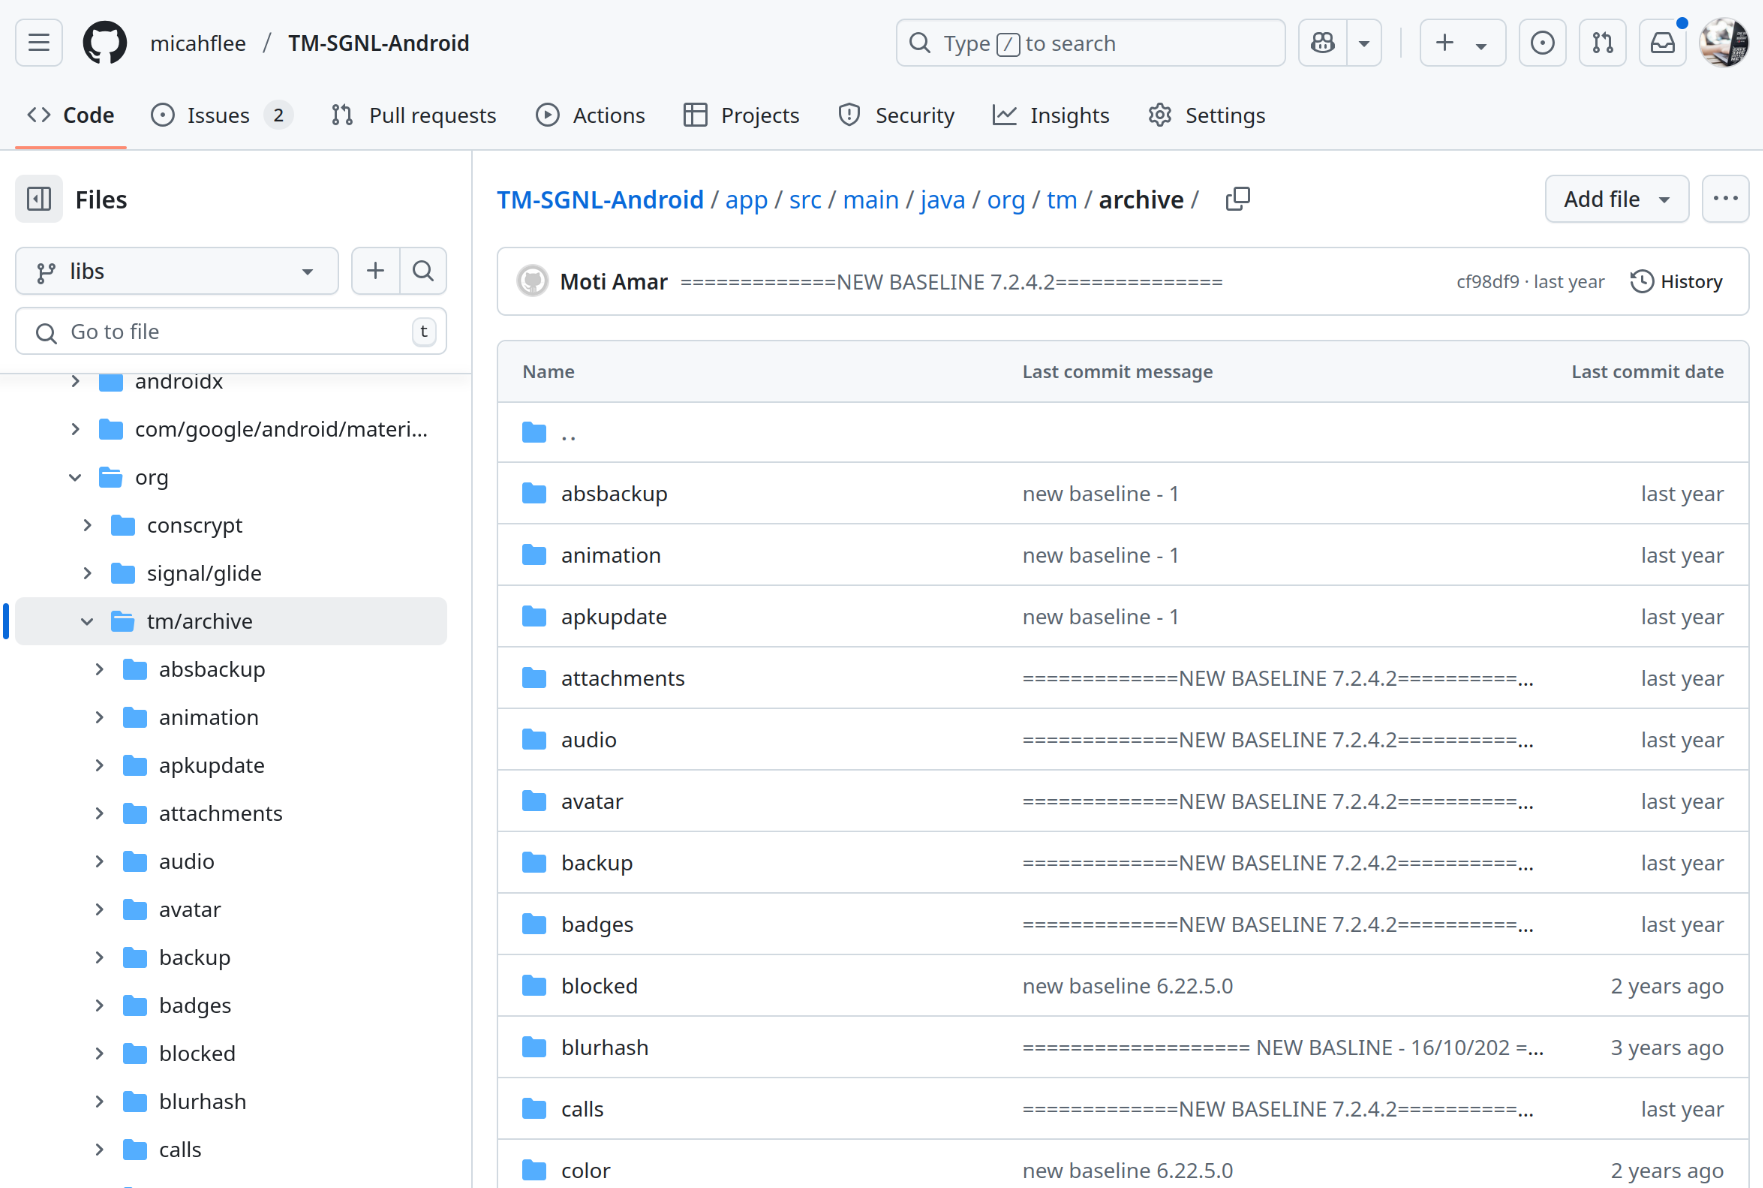Open the more options ellipsis menu
1763x1188 pixels.
(1725, 199)
